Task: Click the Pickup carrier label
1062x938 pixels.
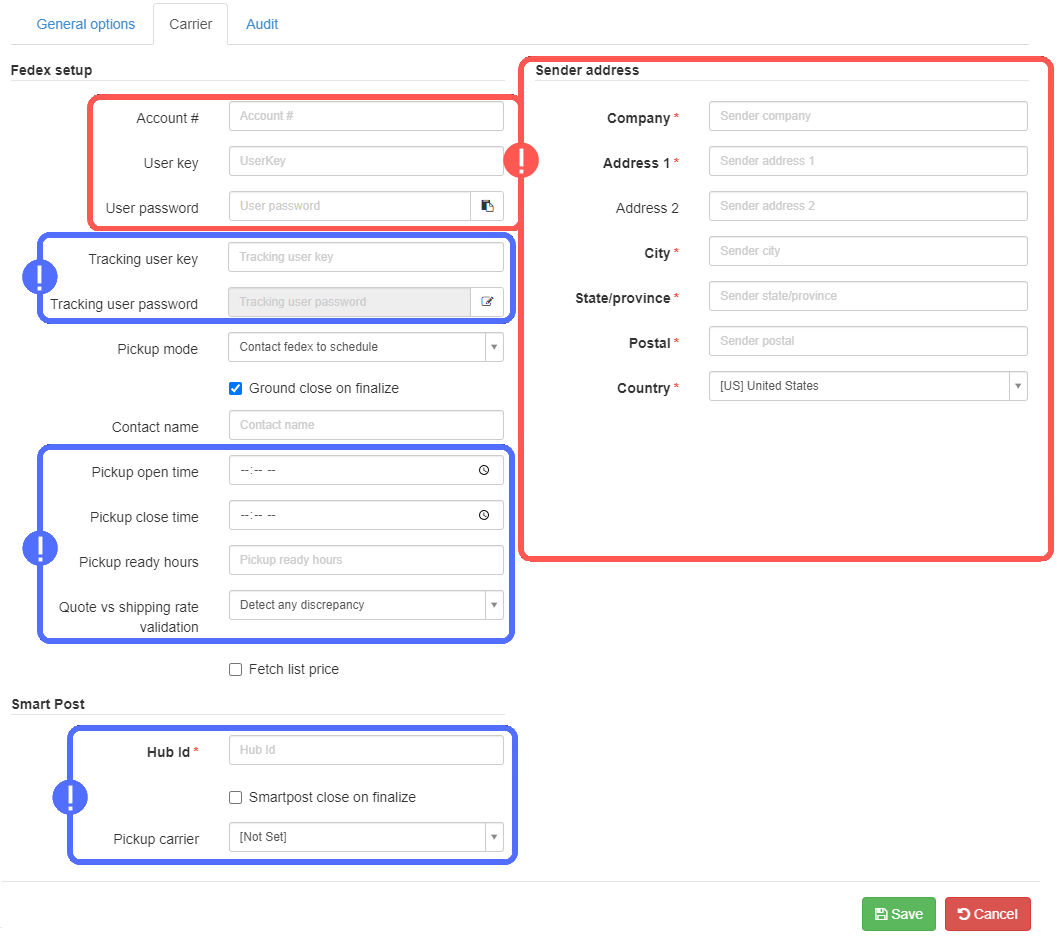Action: pos(156,840)
